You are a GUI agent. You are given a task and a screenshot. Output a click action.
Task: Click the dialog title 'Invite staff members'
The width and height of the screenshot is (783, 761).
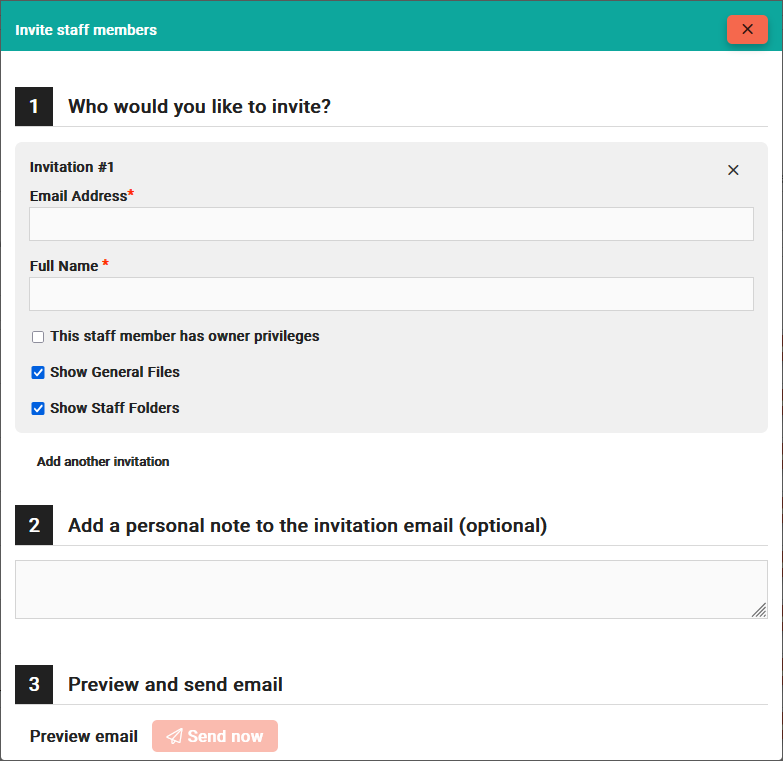coord(86,30)
